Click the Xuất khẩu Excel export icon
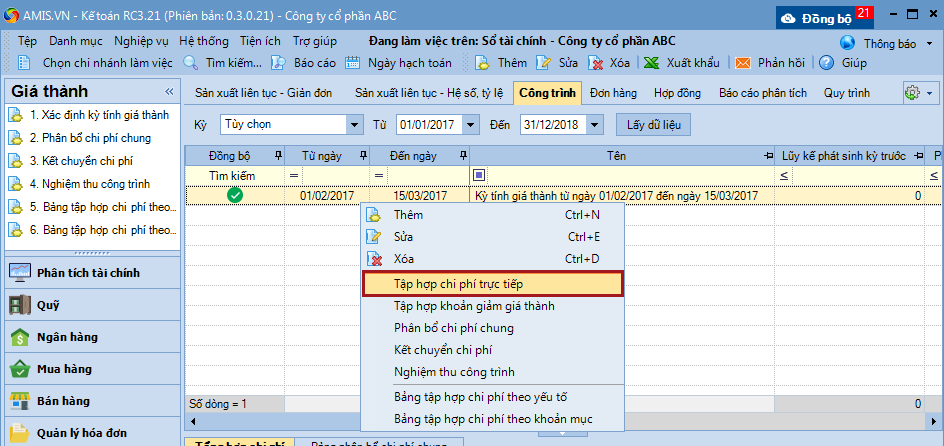Screen dimensions: 944x446 (651, 62)
